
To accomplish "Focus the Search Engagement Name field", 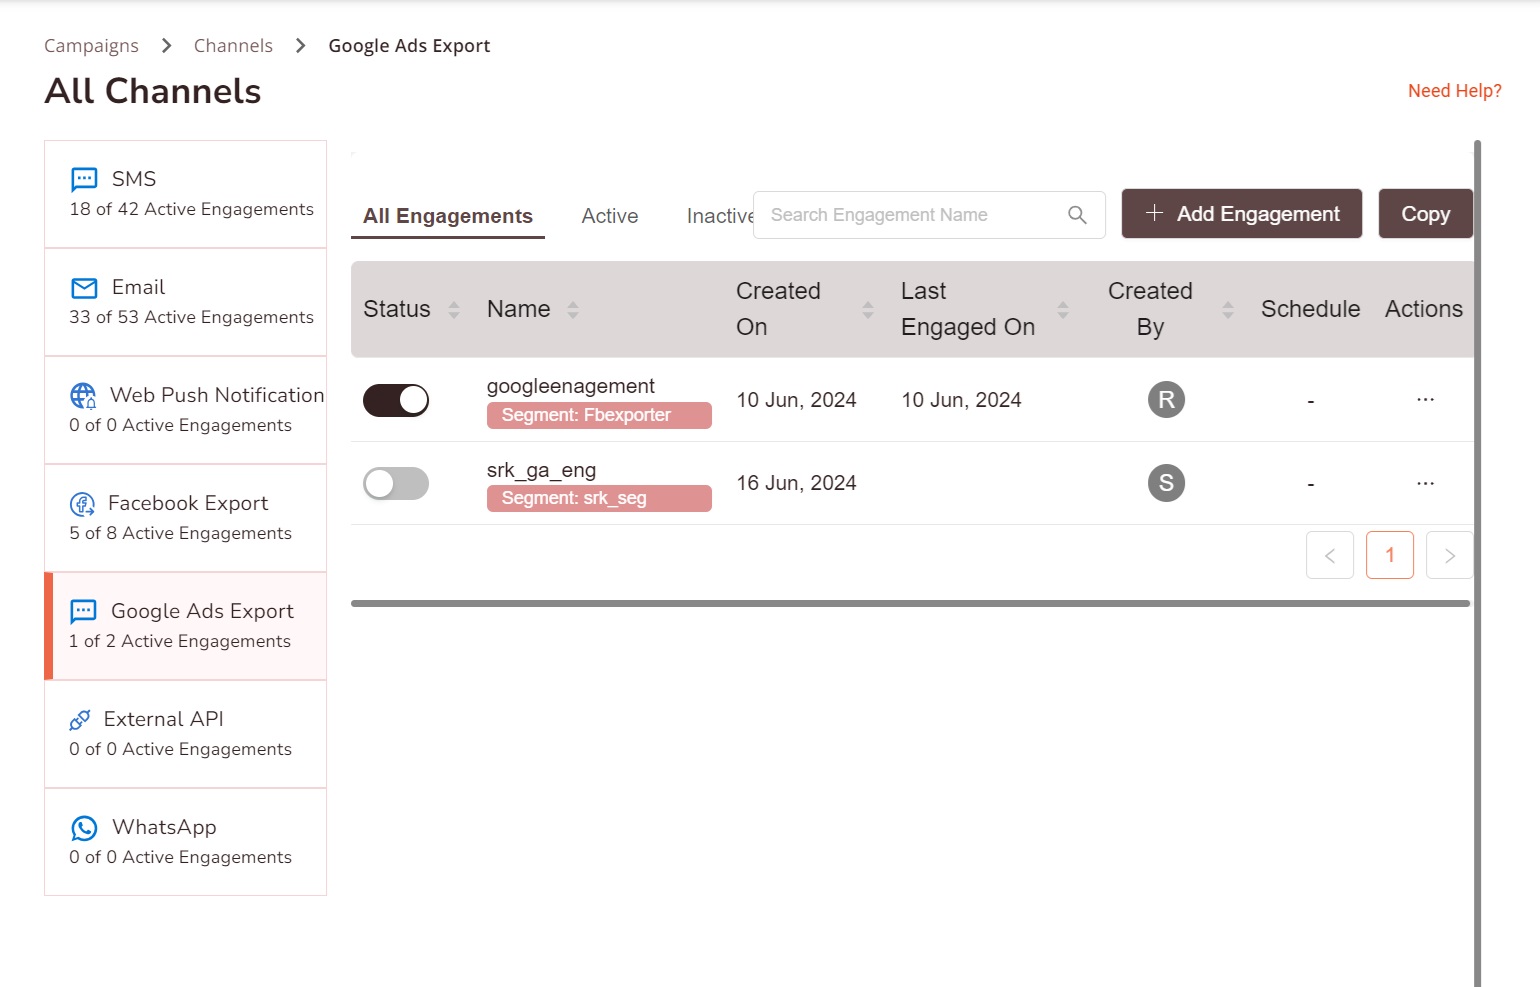I will click(x=910, y=215).
